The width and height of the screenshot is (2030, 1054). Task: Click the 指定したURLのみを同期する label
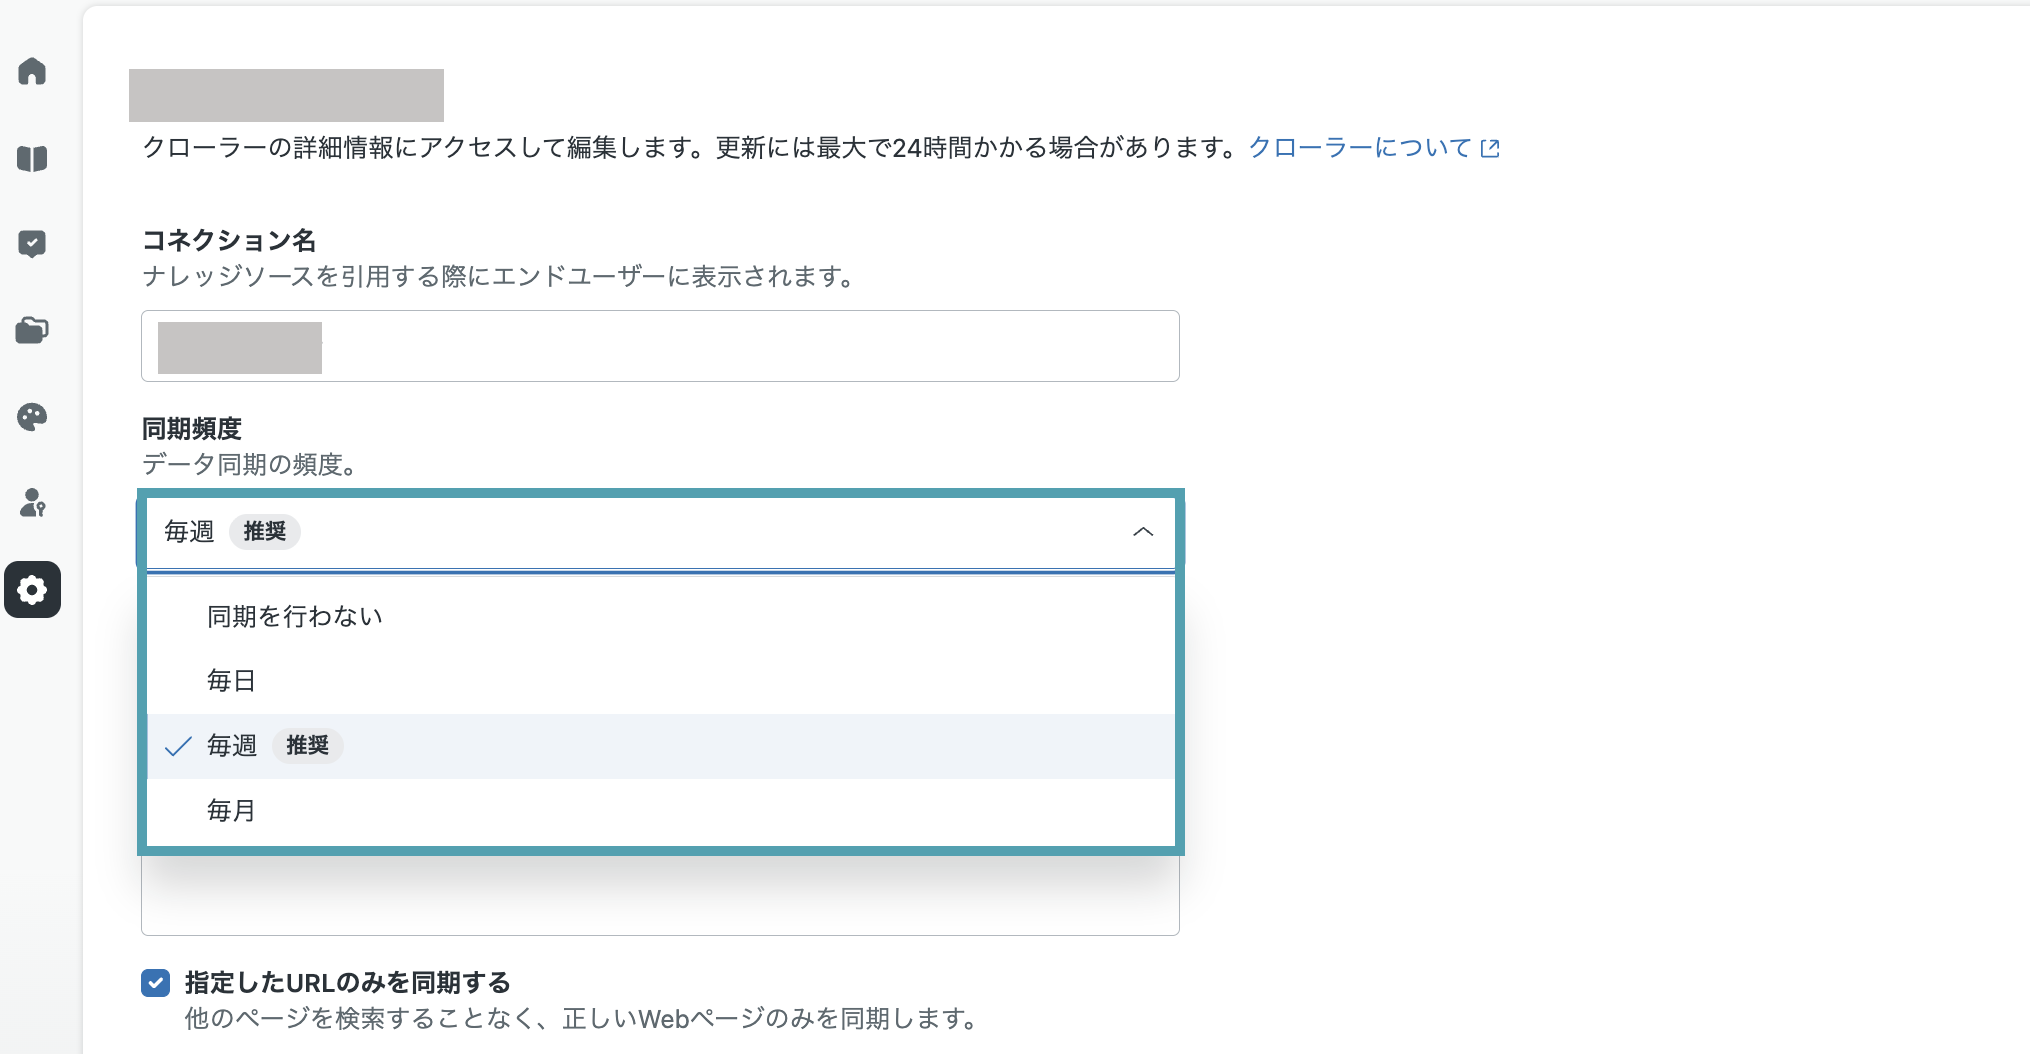point(348,983)
